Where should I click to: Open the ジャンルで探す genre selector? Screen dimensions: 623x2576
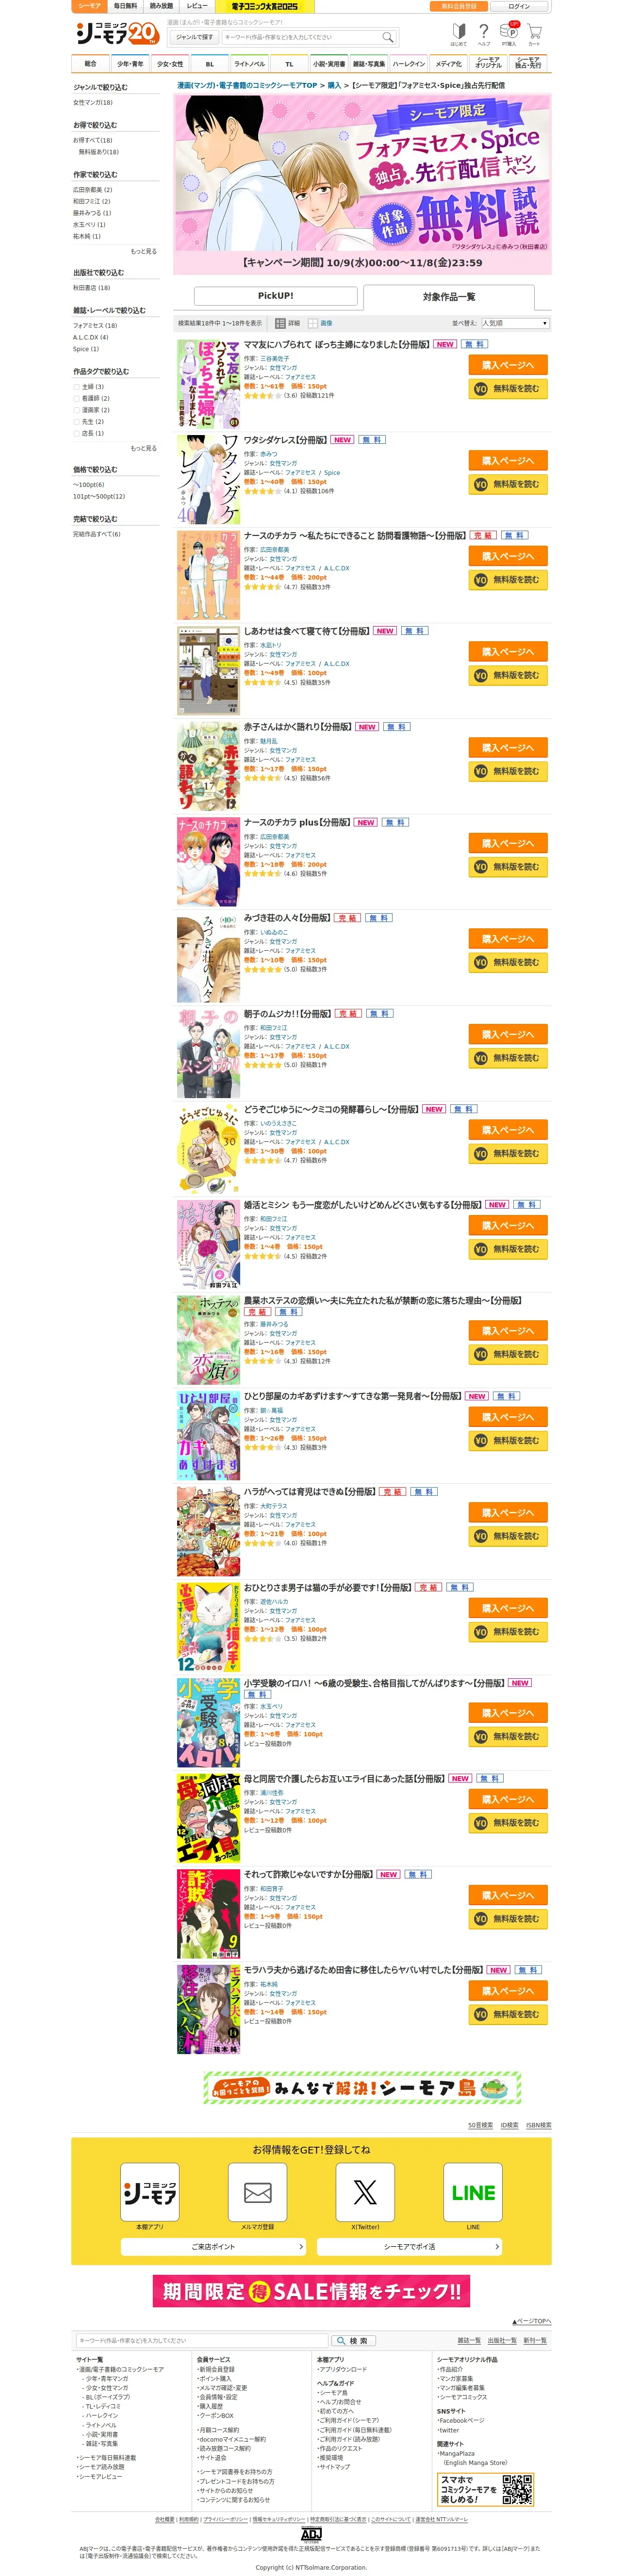(194, 37)
